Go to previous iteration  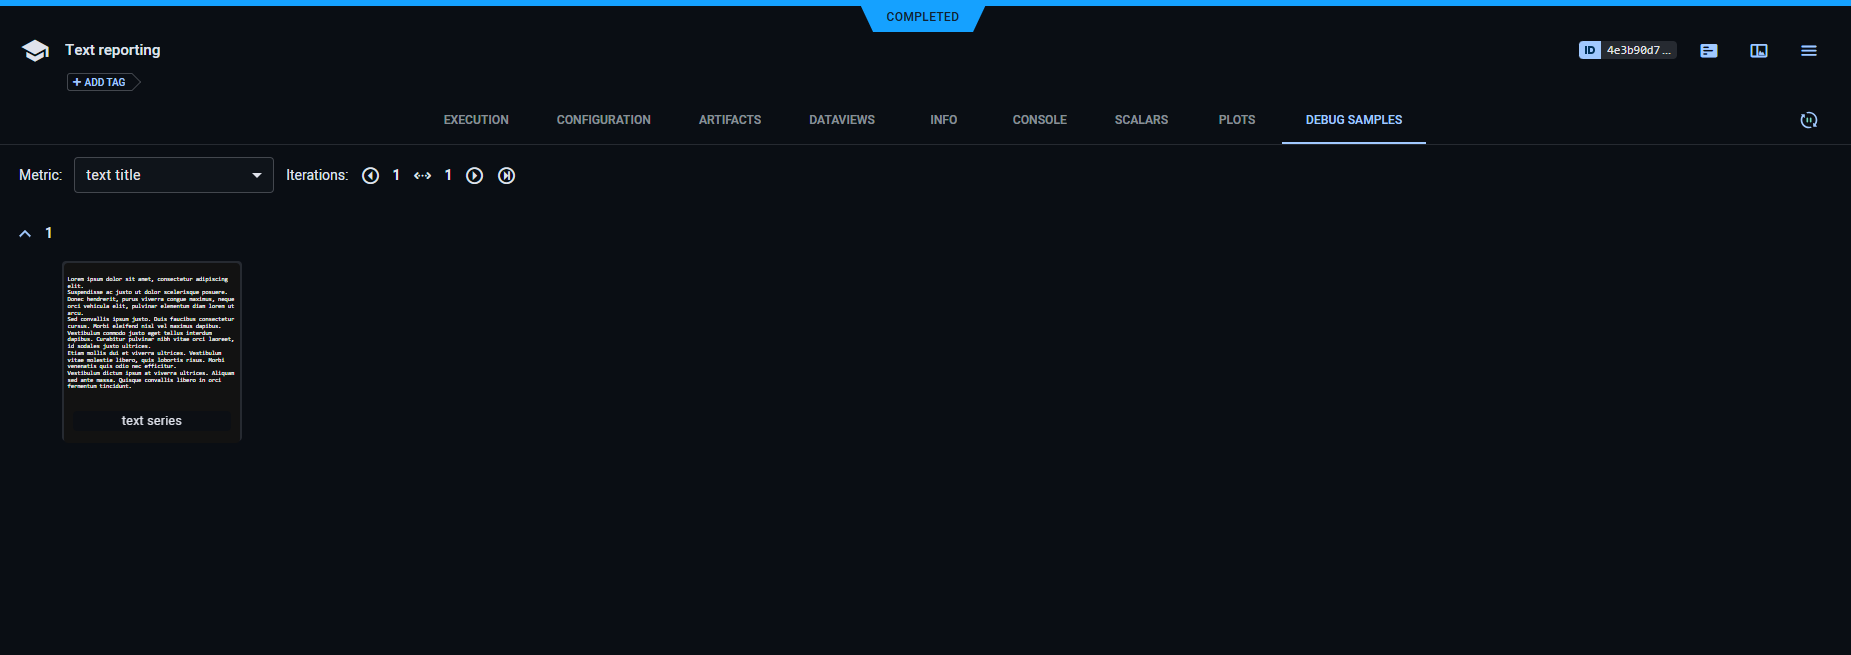[370, 176]
